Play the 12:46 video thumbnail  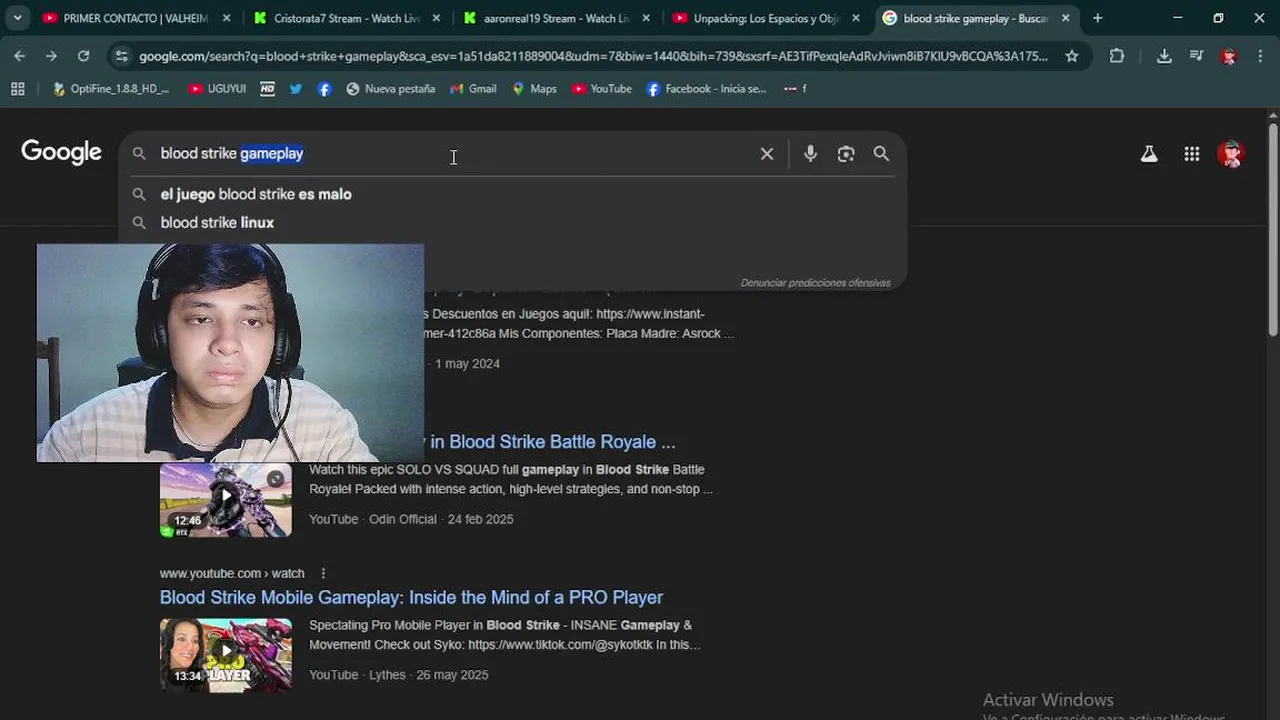[x=226, y=499]
